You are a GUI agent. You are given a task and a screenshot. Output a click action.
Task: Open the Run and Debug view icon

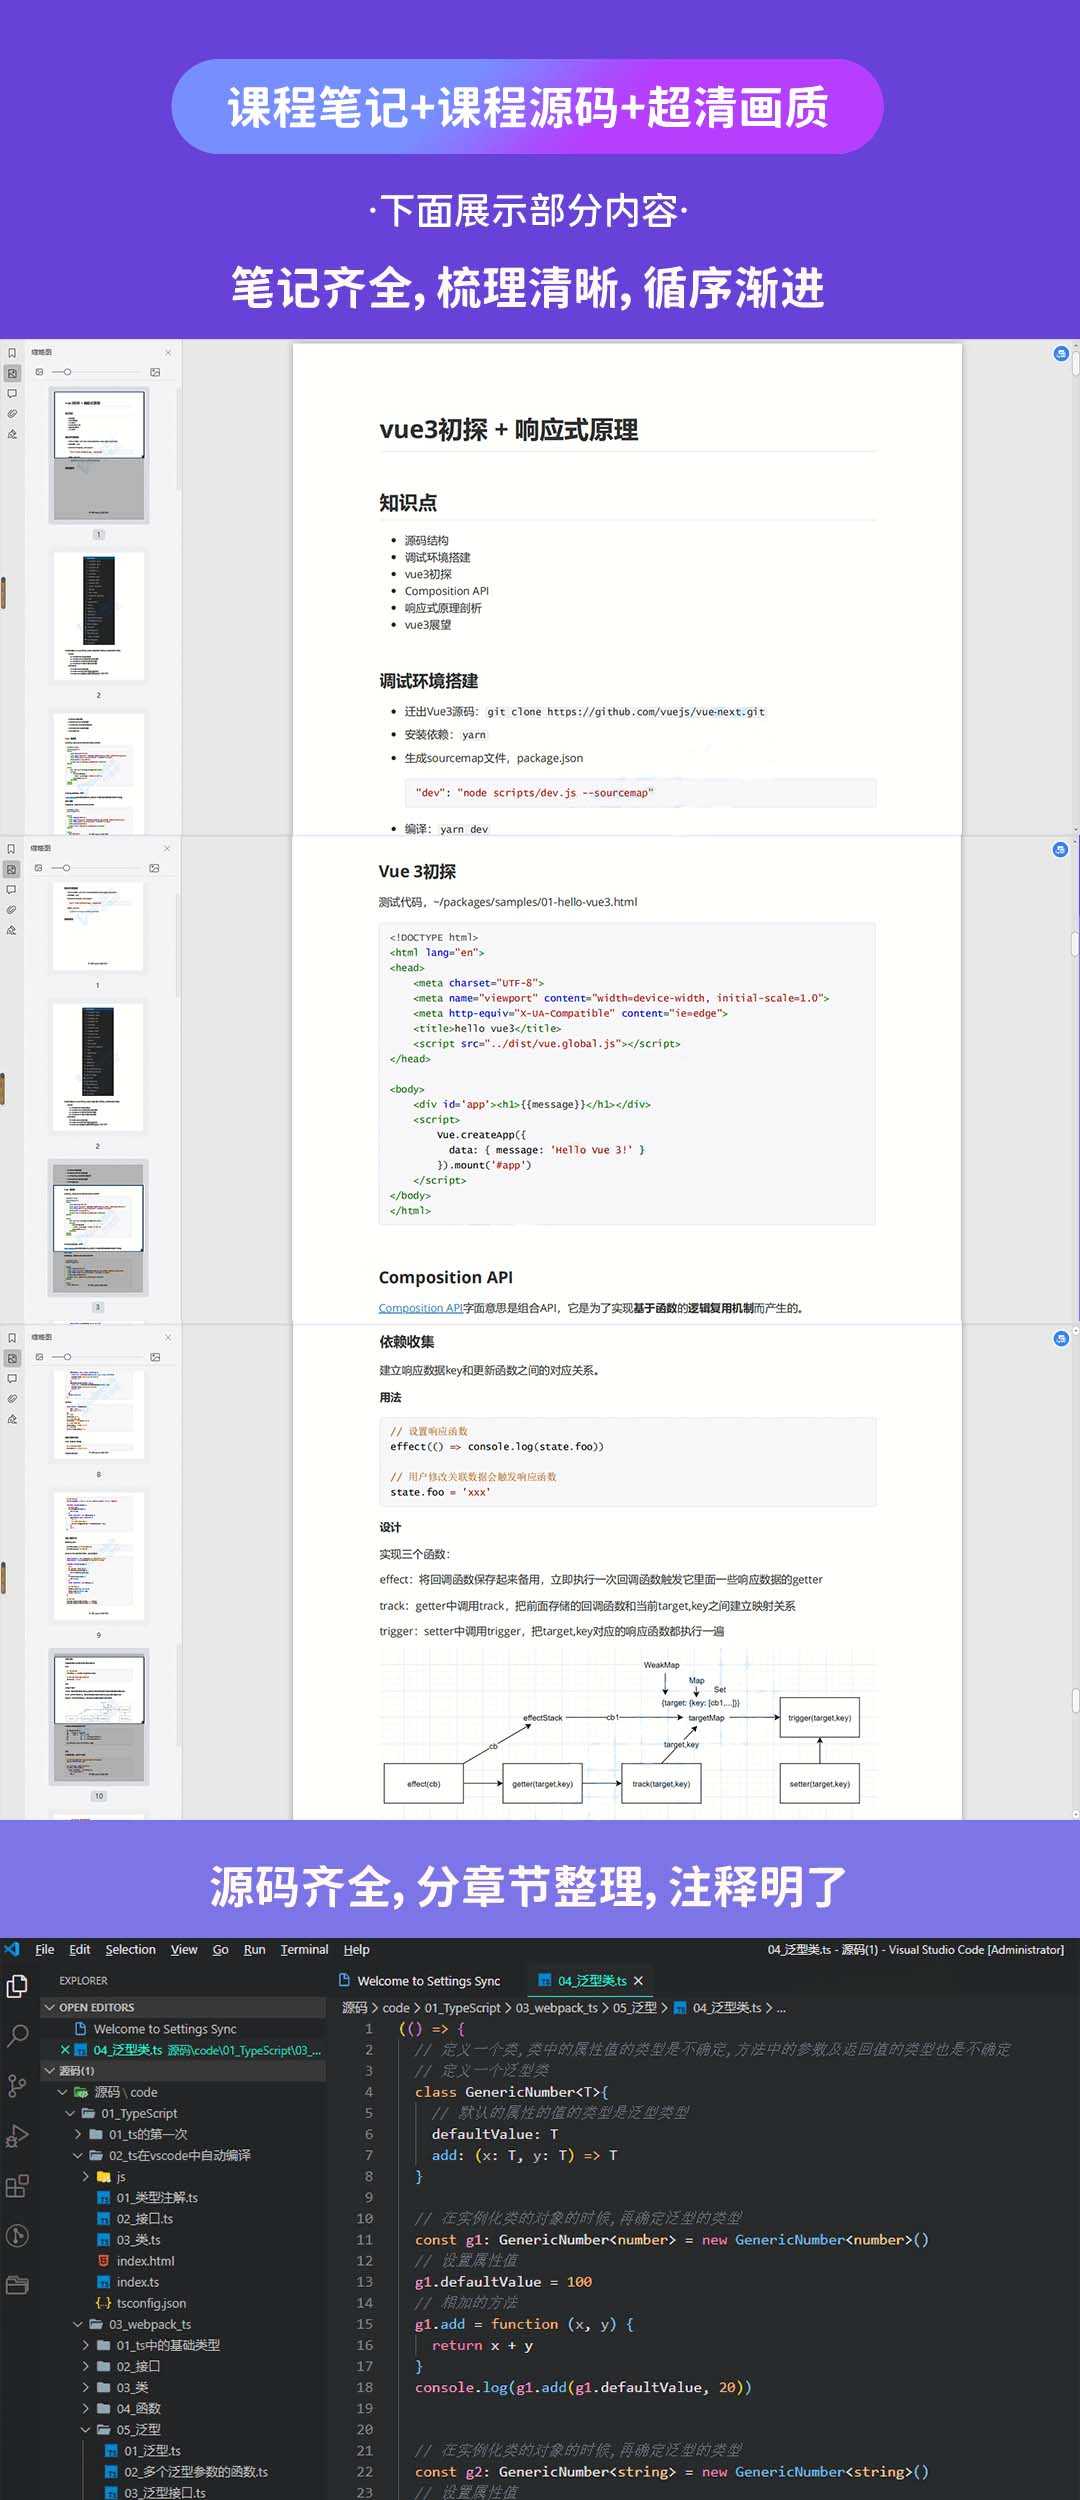point(17,2135)
